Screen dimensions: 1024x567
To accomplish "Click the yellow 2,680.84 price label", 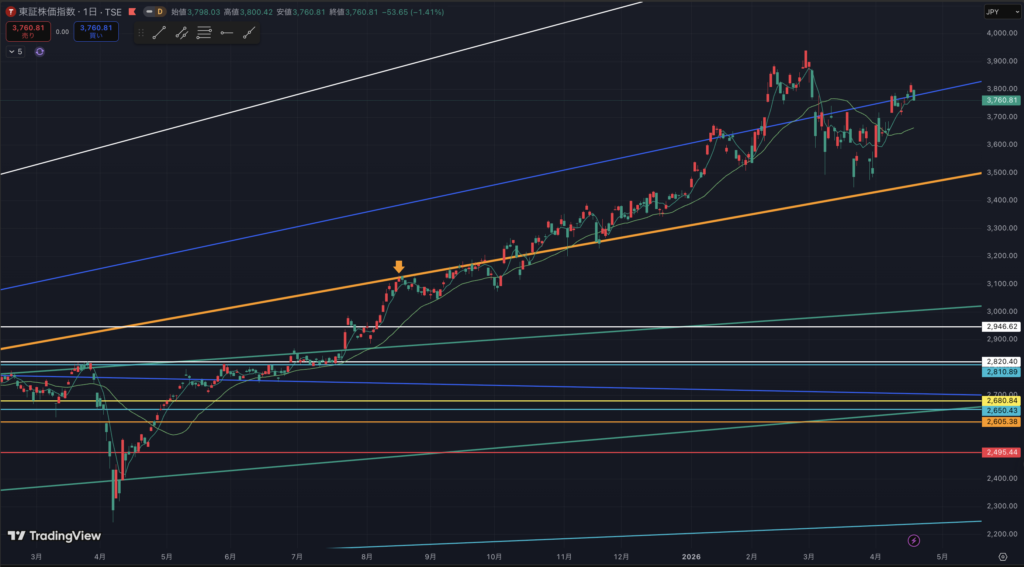I will [x=1000, y=401].
